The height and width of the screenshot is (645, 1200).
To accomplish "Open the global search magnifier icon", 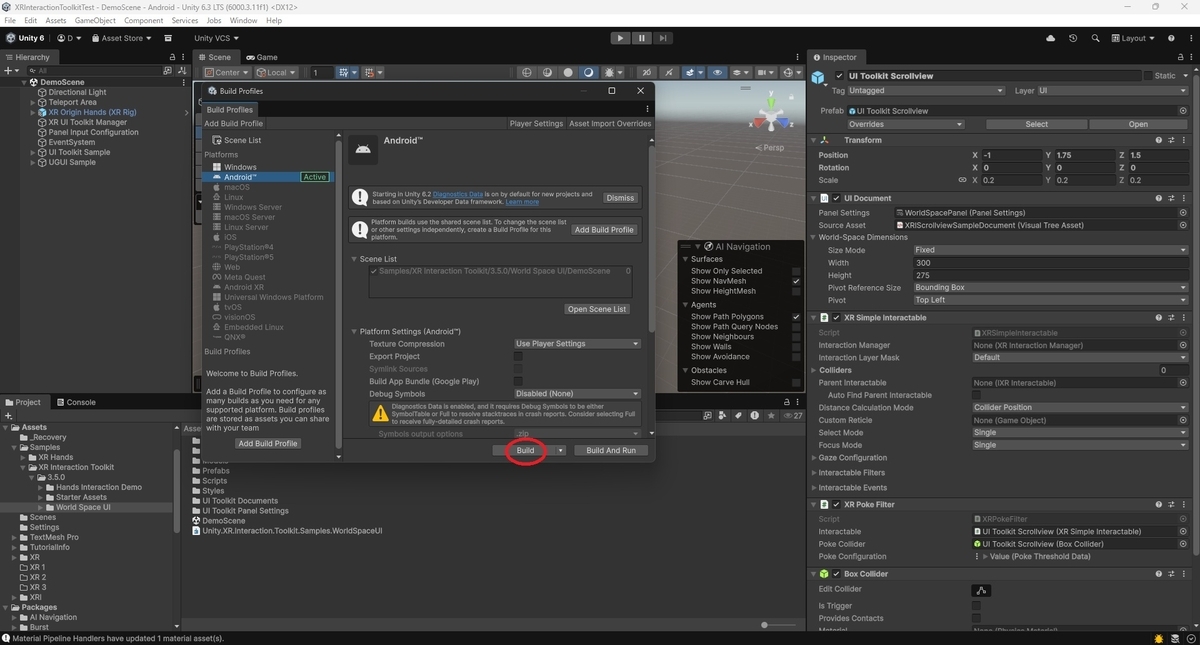I will 1095,38.
